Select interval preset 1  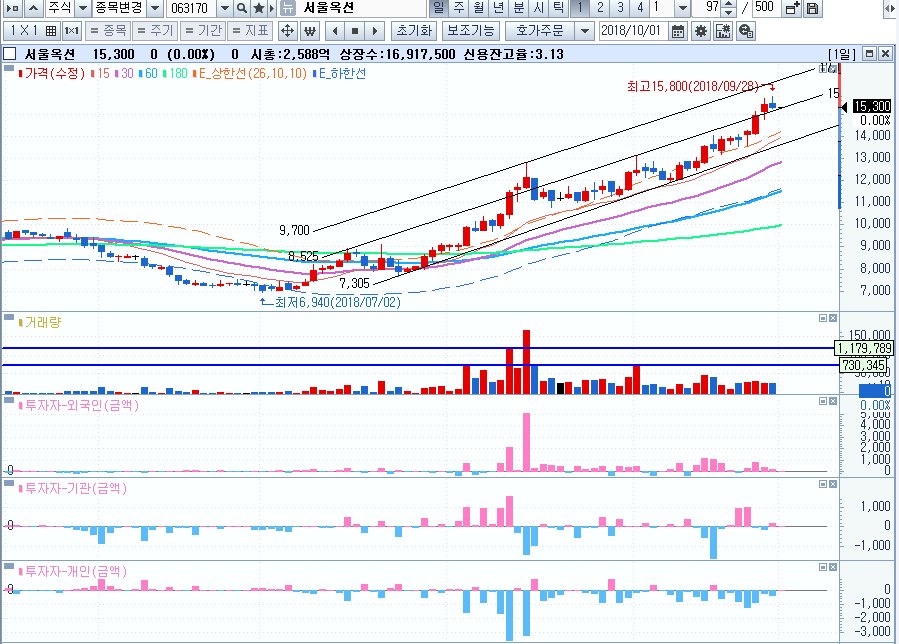580,8
